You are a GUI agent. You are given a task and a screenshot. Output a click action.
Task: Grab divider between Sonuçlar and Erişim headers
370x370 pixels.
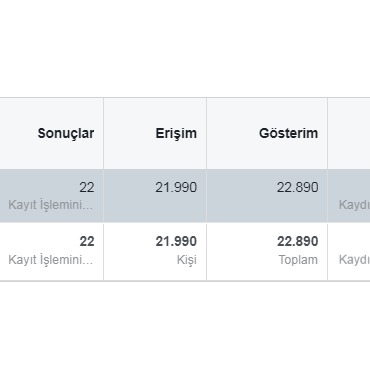click(x=103, y=133)
